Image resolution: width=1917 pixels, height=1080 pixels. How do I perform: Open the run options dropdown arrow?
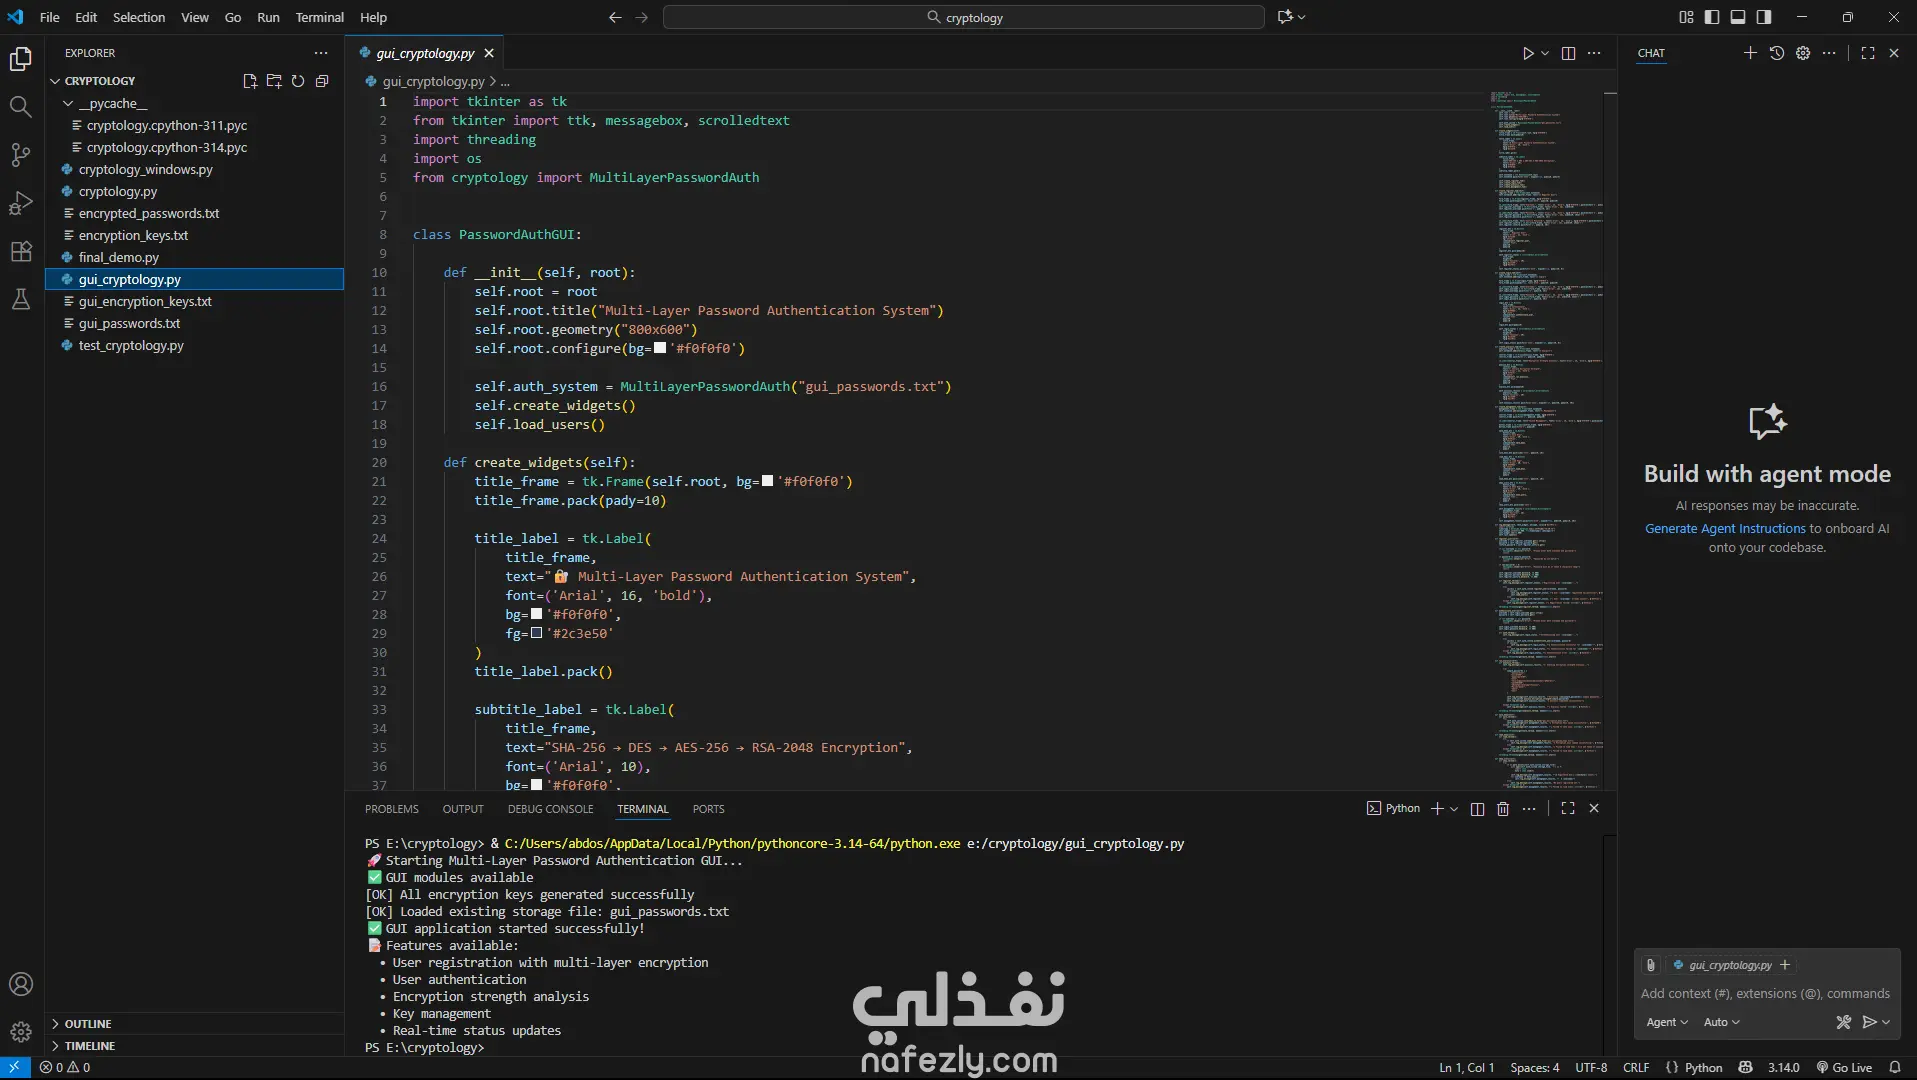pyautogui.click(x=1545, y=53)
